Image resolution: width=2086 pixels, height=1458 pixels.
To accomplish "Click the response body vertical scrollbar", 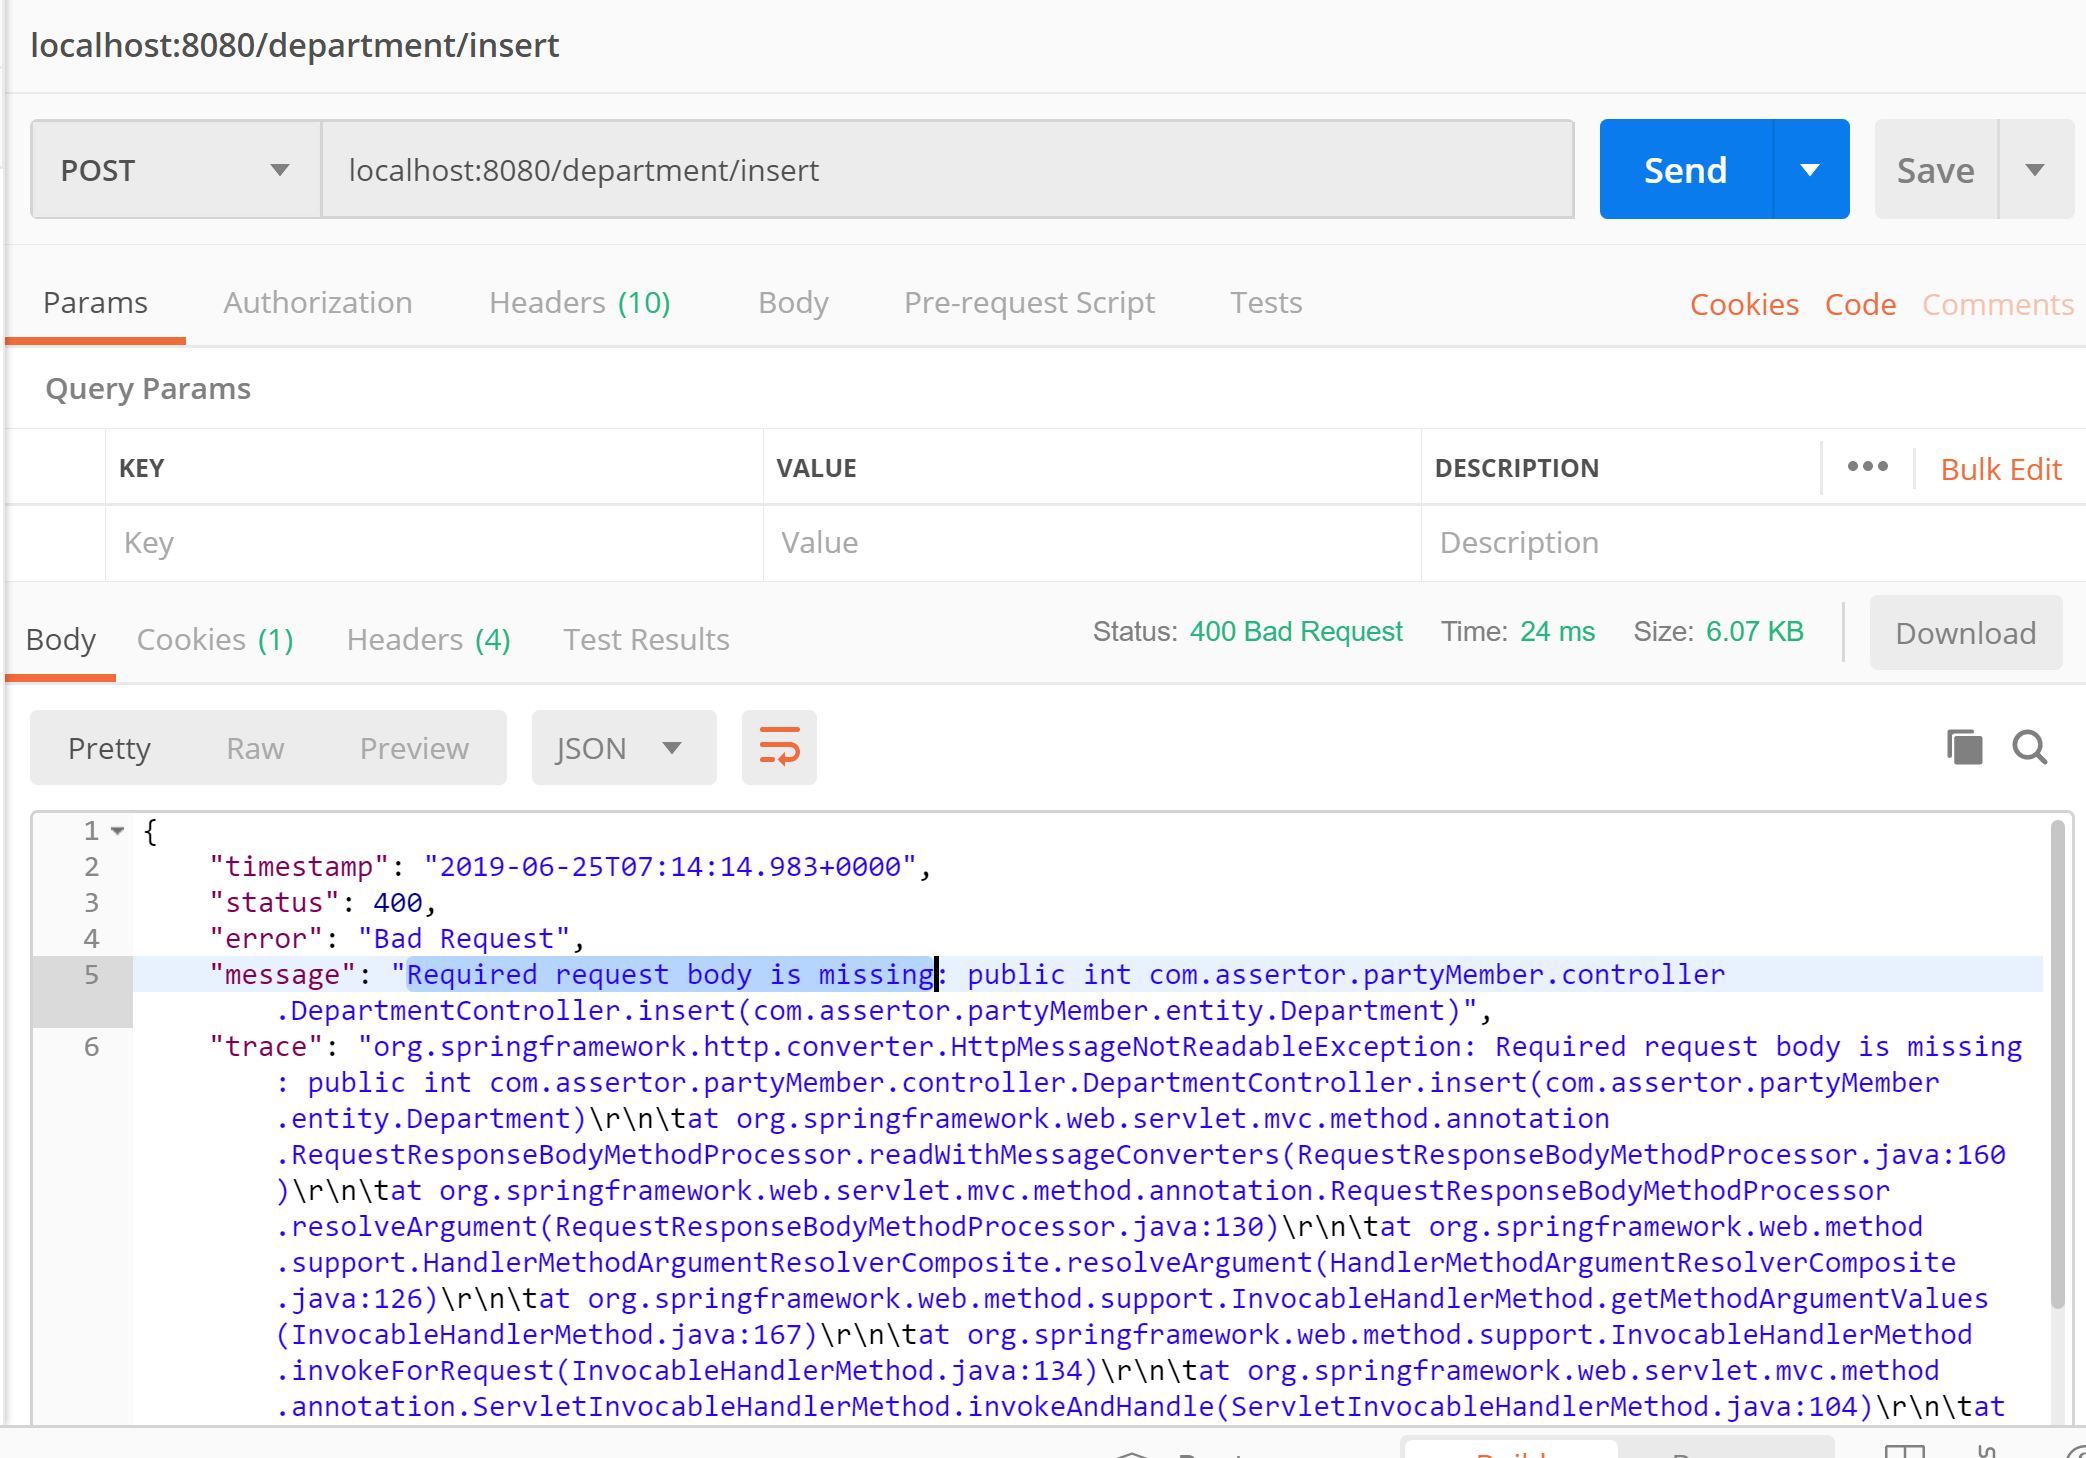I will (2057, 1060).
